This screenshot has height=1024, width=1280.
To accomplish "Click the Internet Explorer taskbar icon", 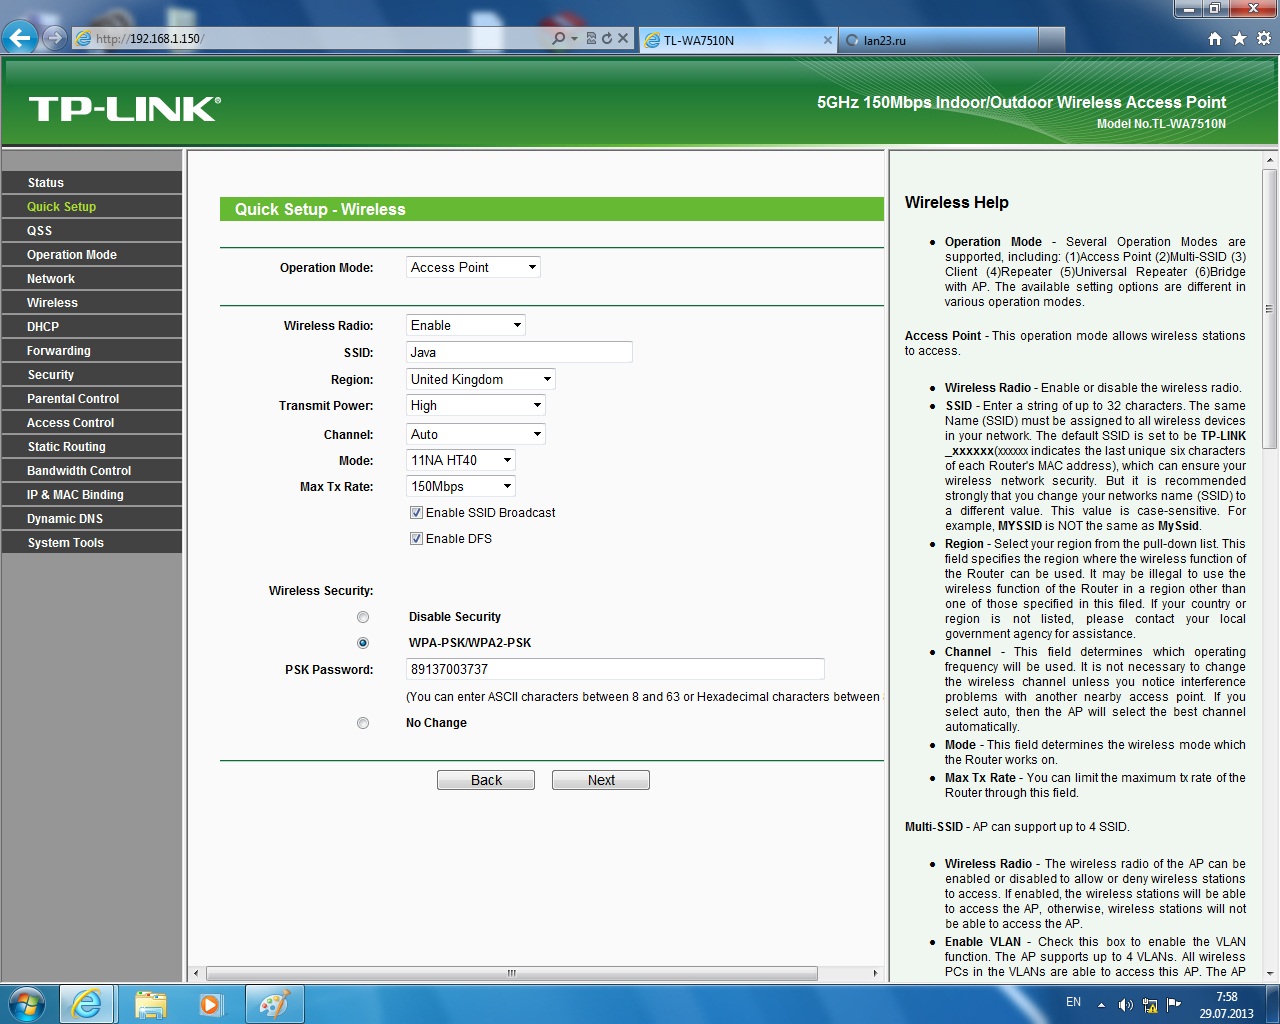I will (x=87, y=1004).
